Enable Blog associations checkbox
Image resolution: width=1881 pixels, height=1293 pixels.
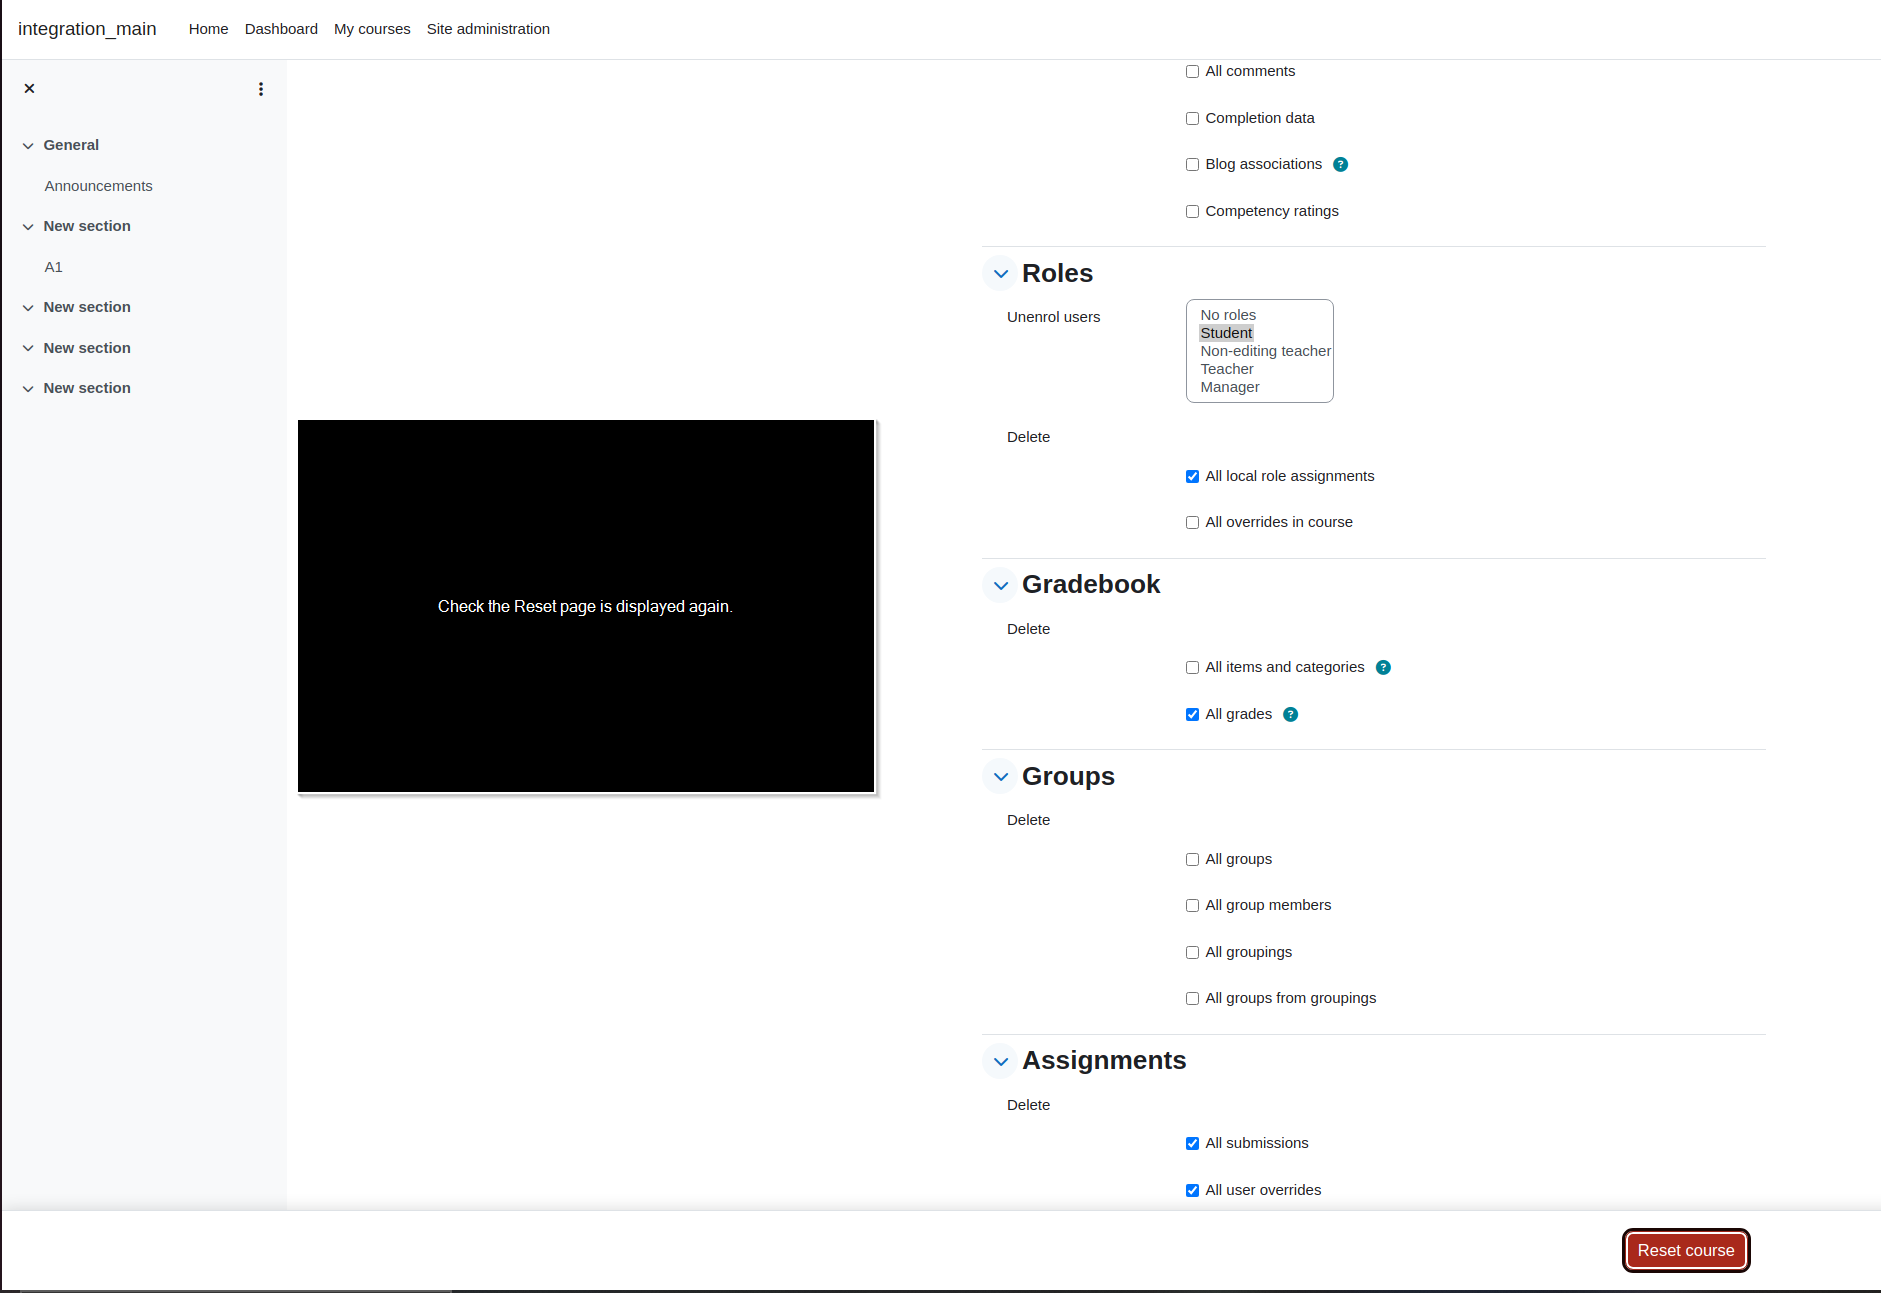point(1192,165)
